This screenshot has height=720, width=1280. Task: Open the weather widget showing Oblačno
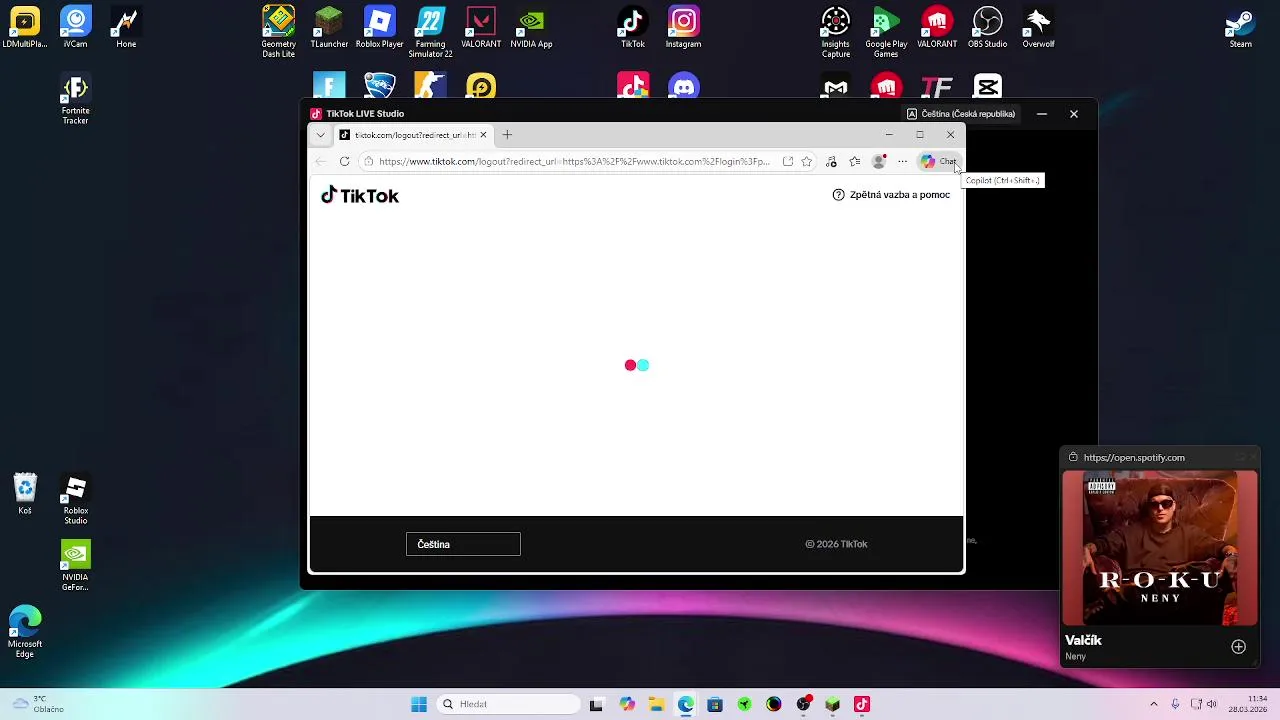37,704
